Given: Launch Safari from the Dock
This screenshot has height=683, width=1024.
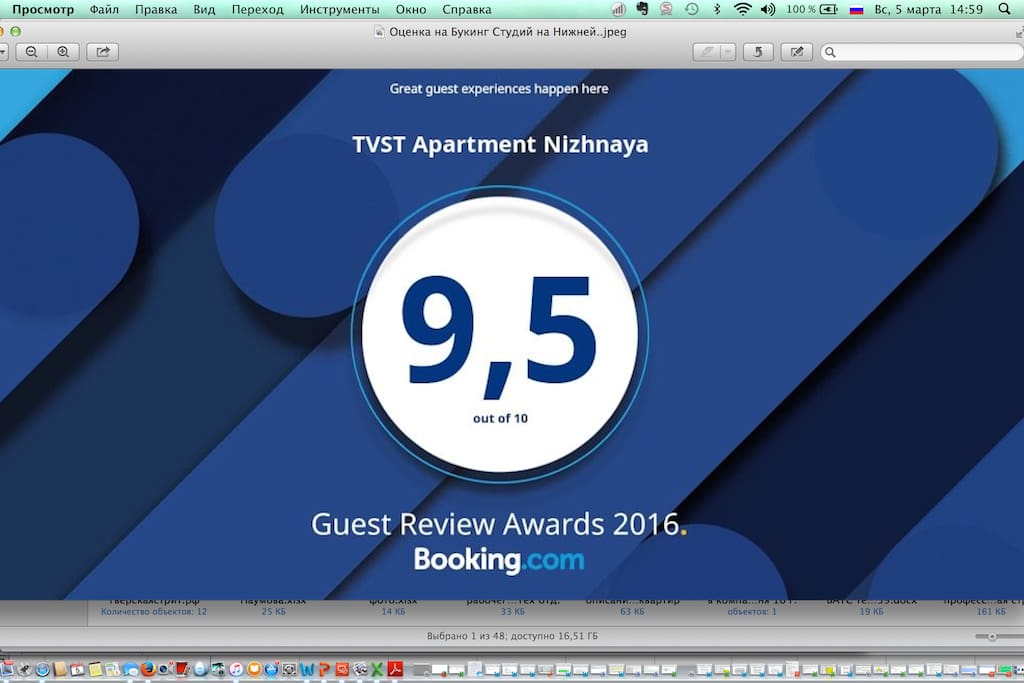Looking at the screenshot, I should click(42, 669).
